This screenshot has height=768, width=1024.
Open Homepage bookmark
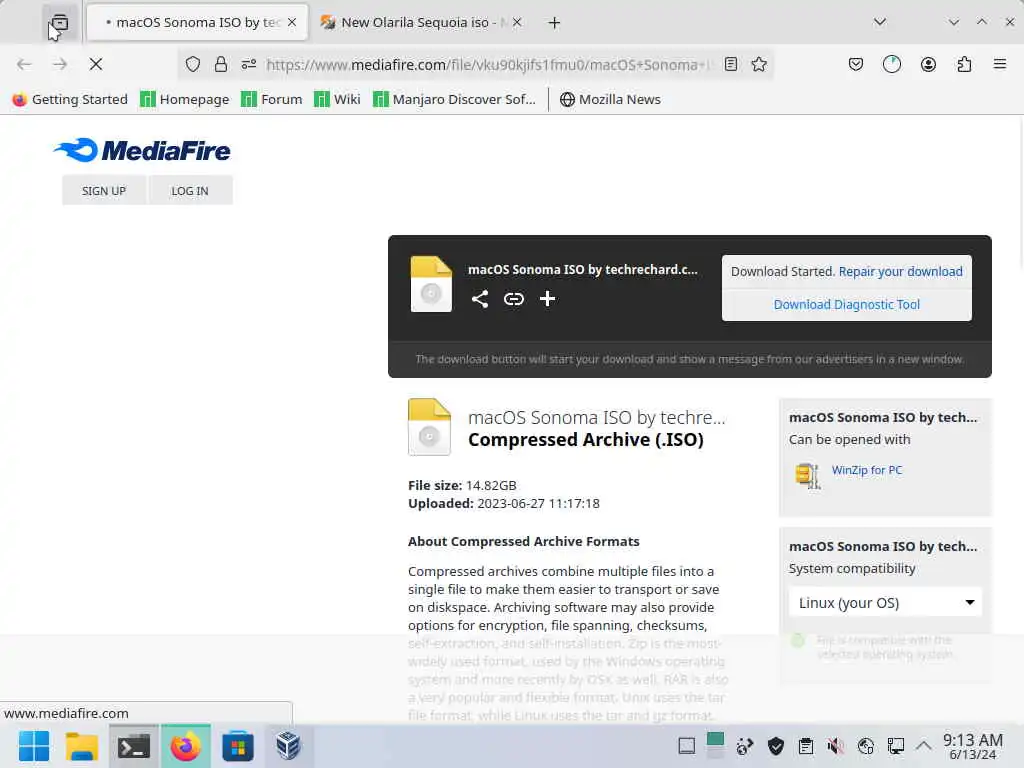point(185,99)
